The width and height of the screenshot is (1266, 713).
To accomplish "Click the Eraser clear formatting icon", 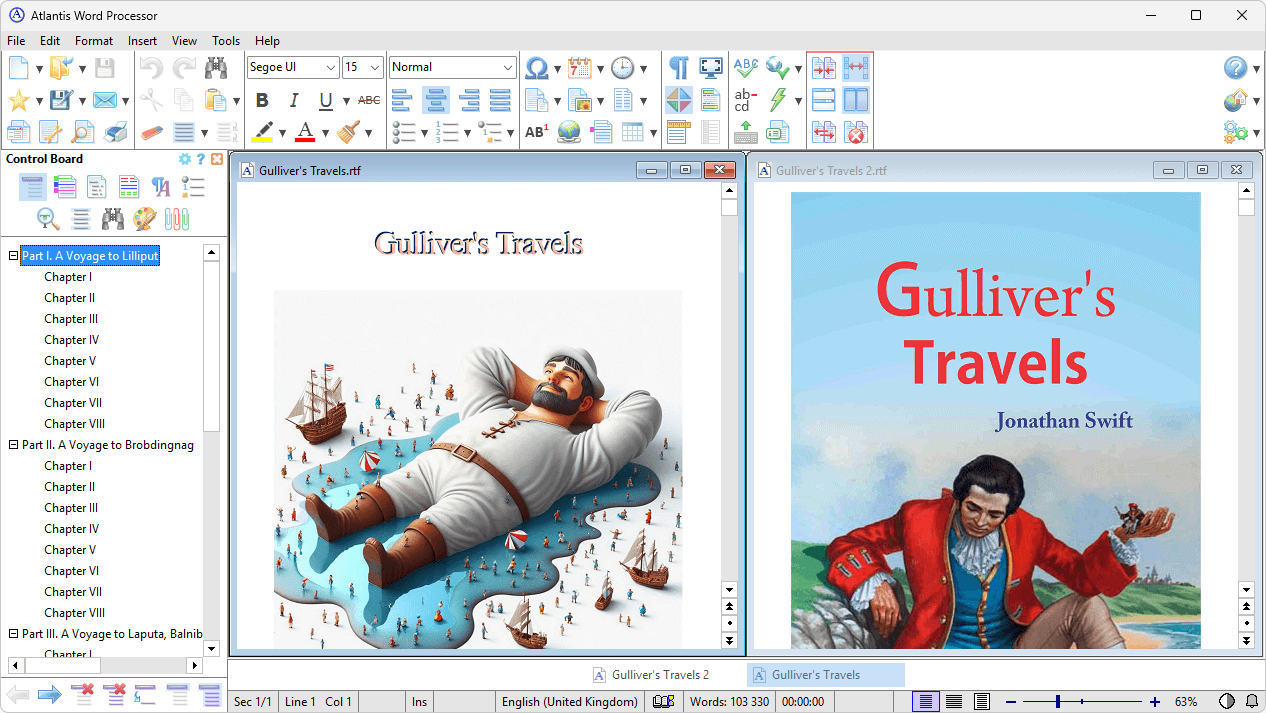I will [x=152, y=132].
